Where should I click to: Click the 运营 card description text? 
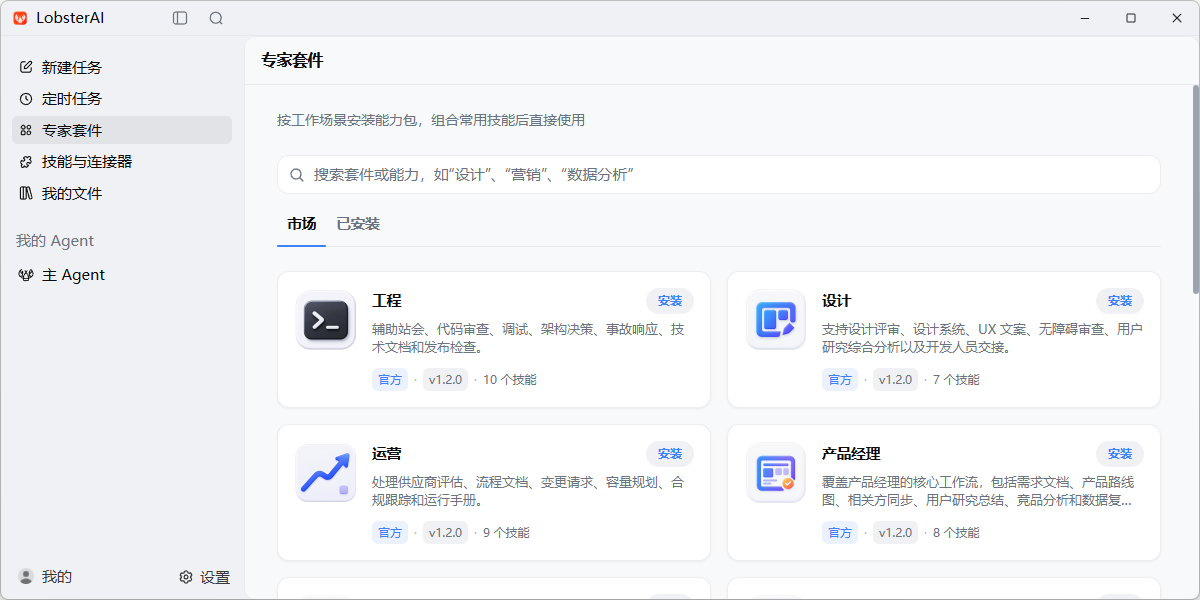tap(528, 491)
